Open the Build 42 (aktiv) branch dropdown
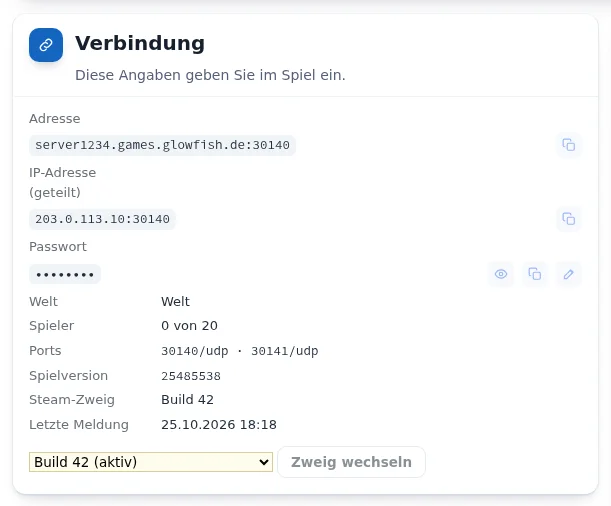The height and width of the screenshot is (506, 611). click(x=151, y=462)
